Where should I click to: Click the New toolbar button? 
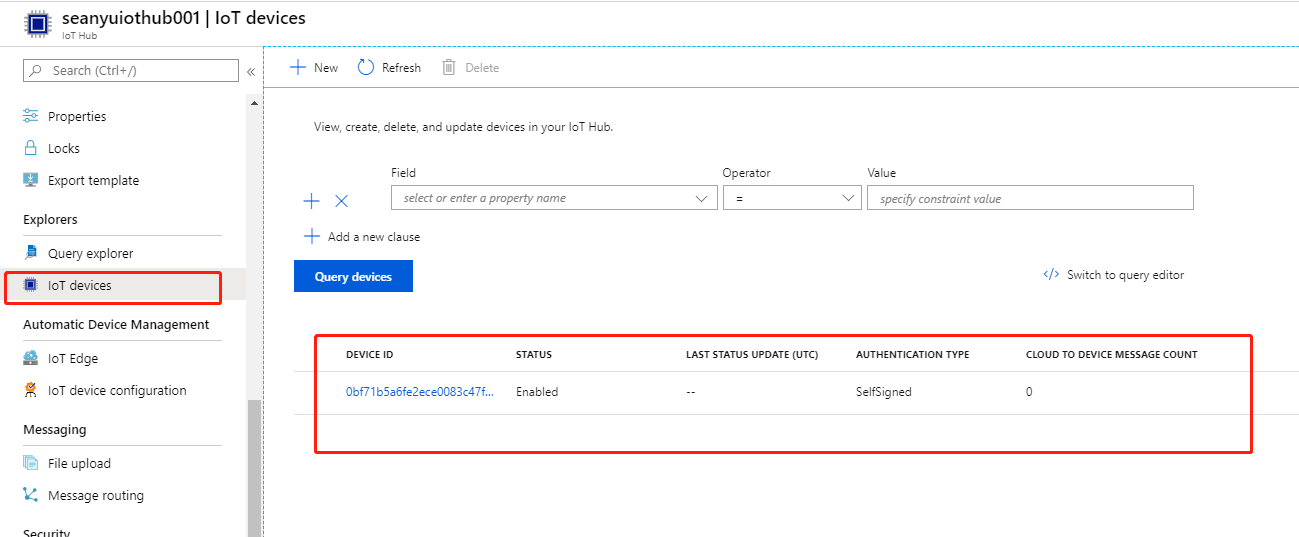314,67
